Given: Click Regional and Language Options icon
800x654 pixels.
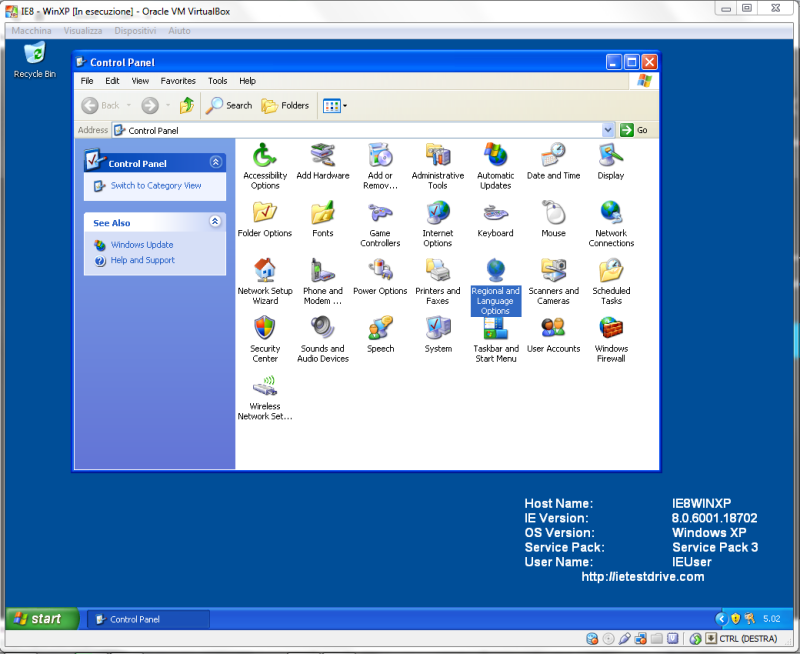Looking at the screenshot, I should (495, 286).
